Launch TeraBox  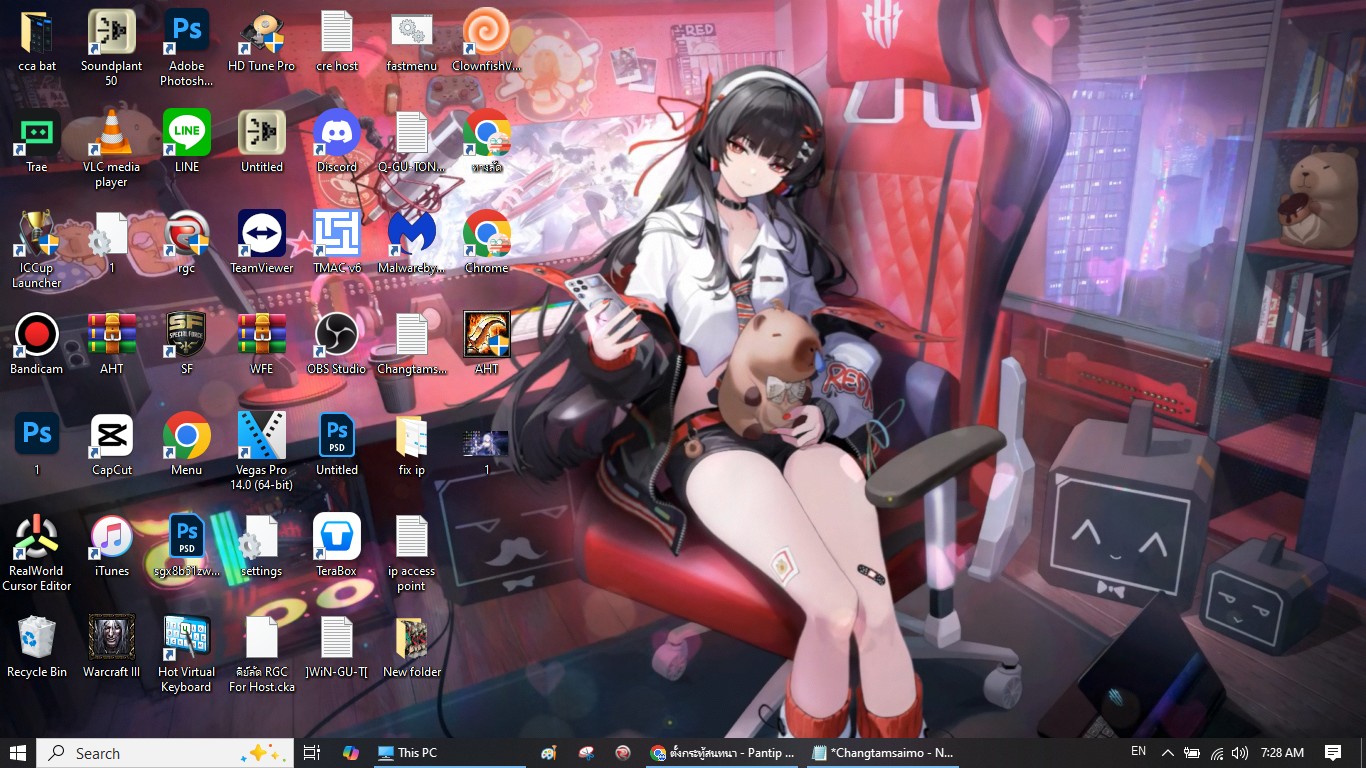337,546
